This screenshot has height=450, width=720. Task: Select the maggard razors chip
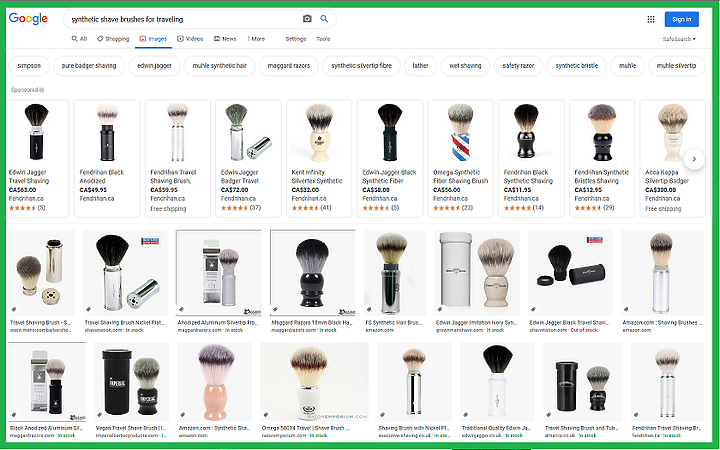pyautogui.click(x=289, y=66)
